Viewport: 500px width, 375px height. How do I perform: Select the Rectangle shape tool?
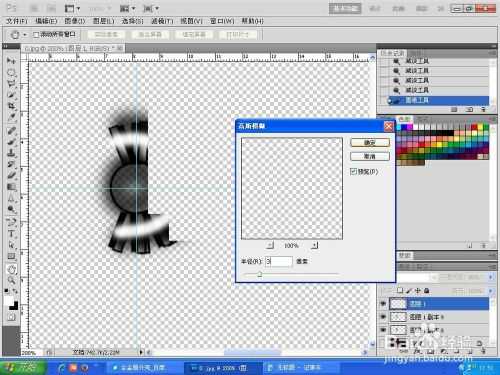(x=11, y=257)
